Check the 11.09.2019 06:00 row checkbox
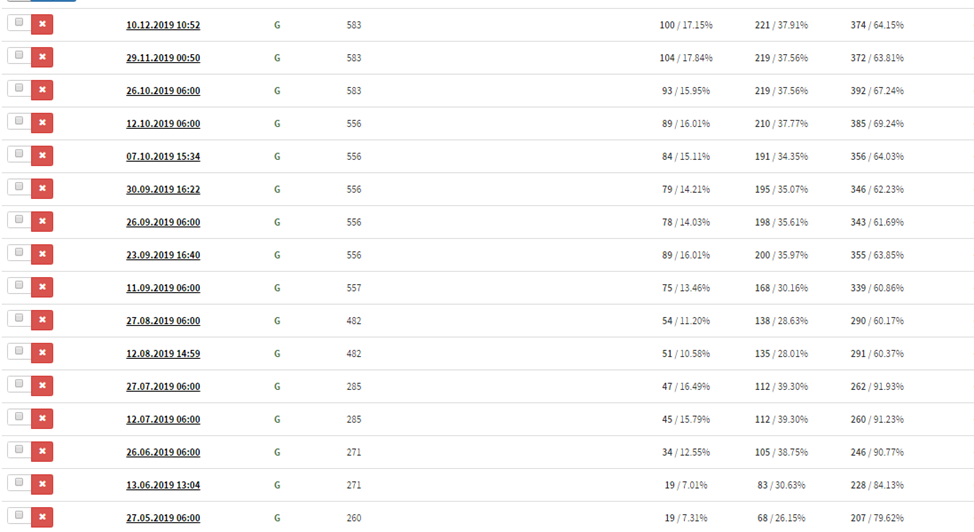The image size is (974, 532). [18, 286]
